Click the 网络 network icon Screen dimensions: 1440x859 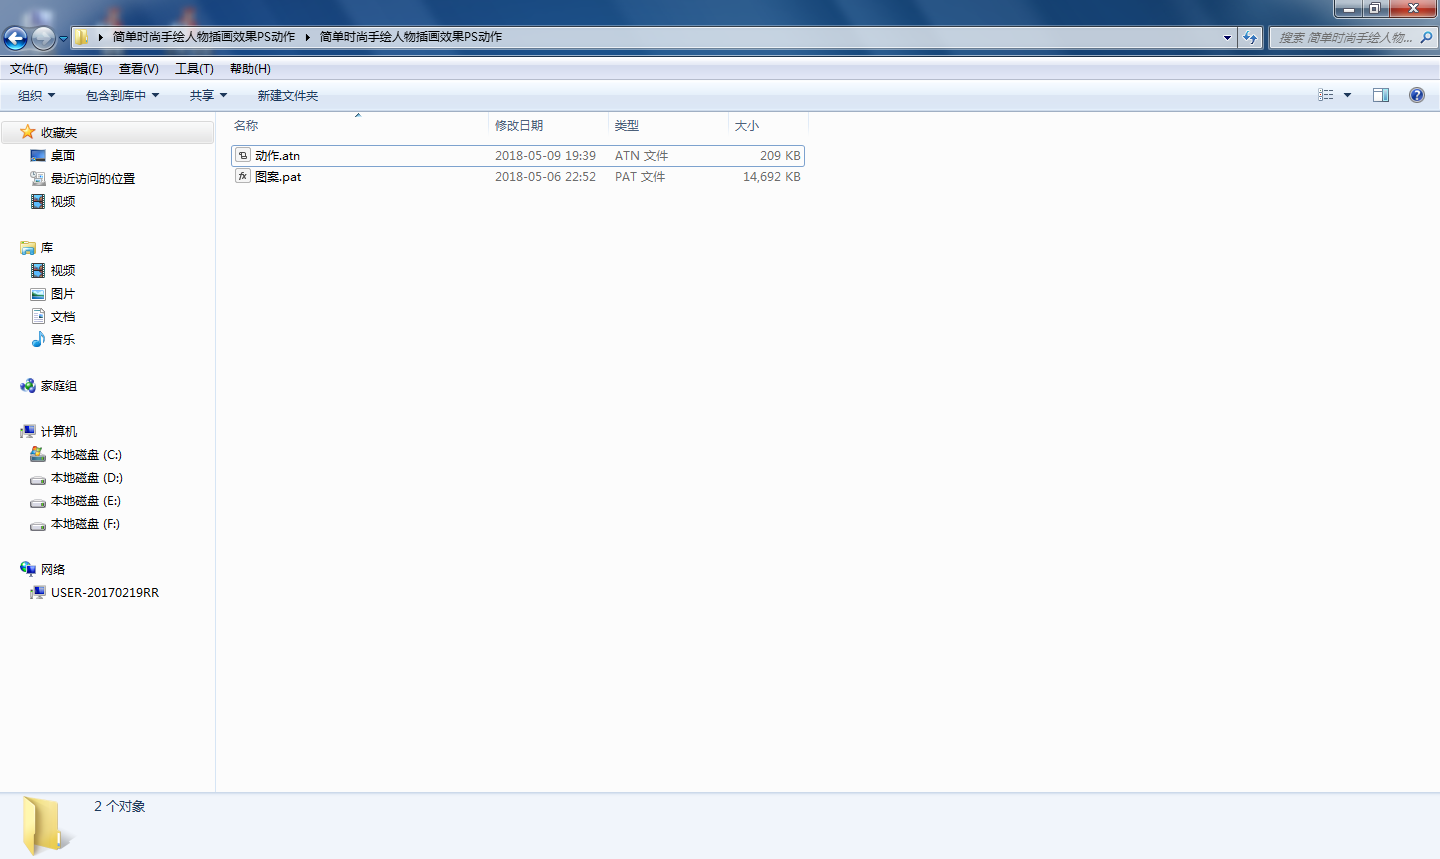click(28, 569)
